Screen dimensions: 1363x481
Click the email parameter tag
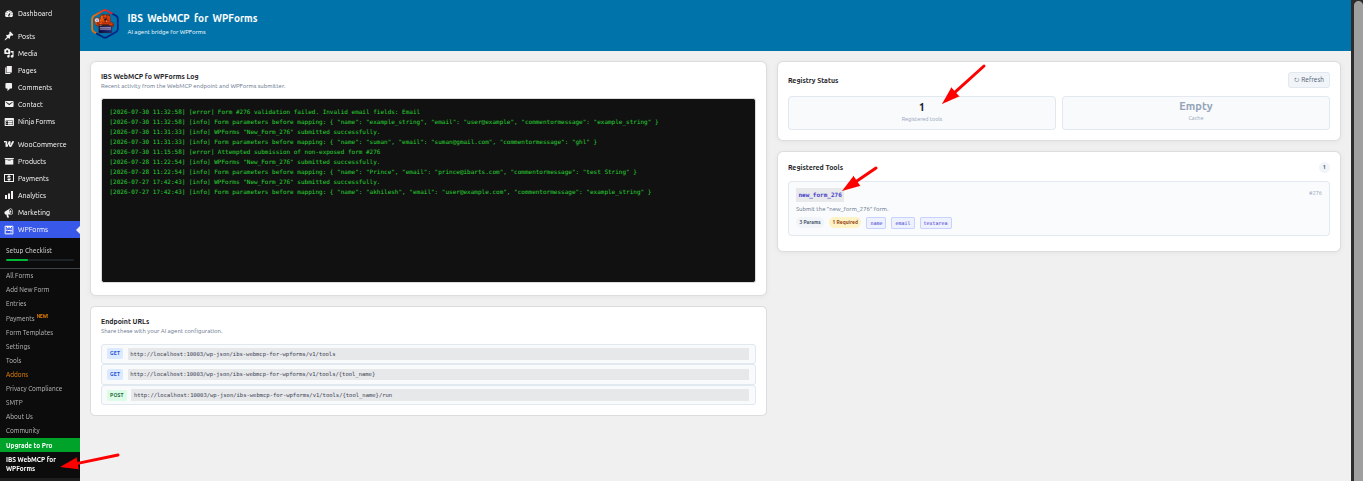click(x=903, y=223)
